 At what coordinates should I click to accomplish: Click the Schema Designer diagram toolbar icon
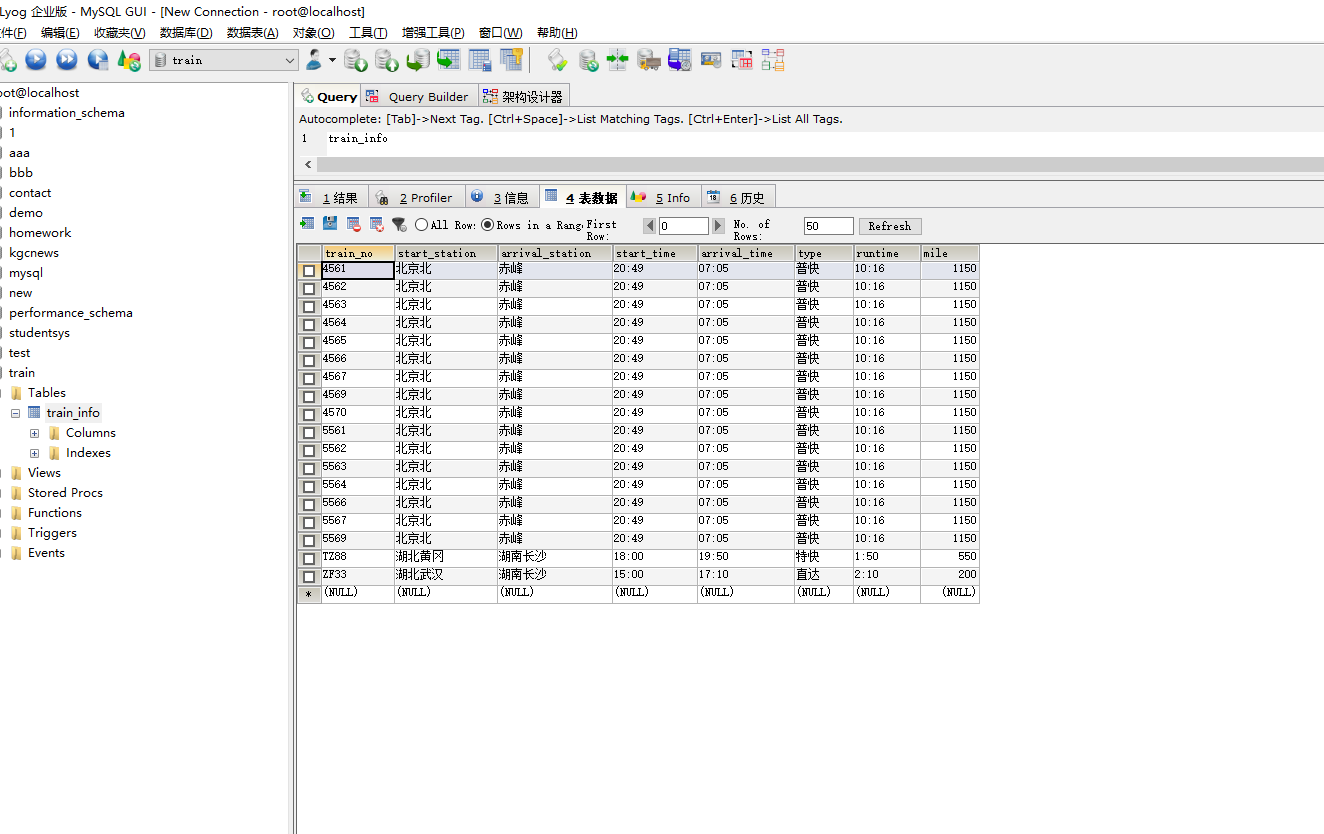(x=773, y=60)
